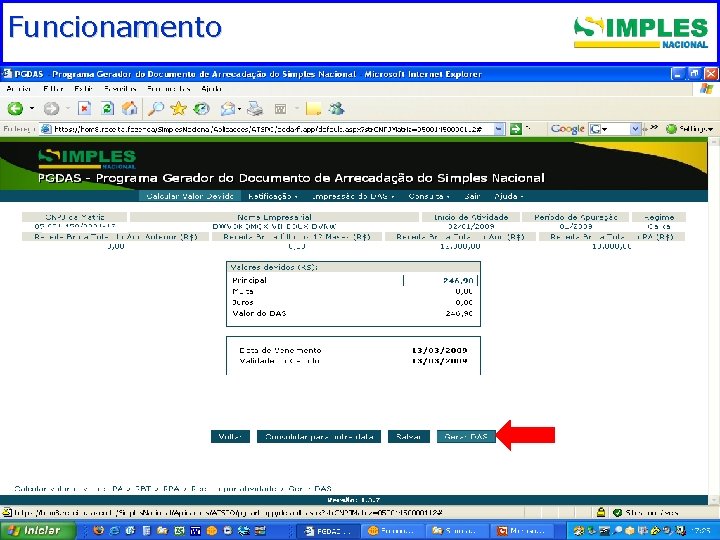Open the Impressão do DAS page menu
The image size is (720, 540).
click(x=353, y=196)
